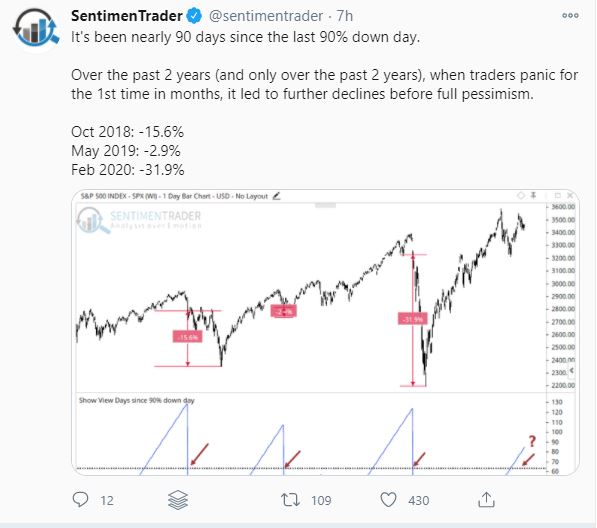Image resolution: width=597 pixels, height=528 pixels.
Task: Click the like count 430
Action: point(418,500)
